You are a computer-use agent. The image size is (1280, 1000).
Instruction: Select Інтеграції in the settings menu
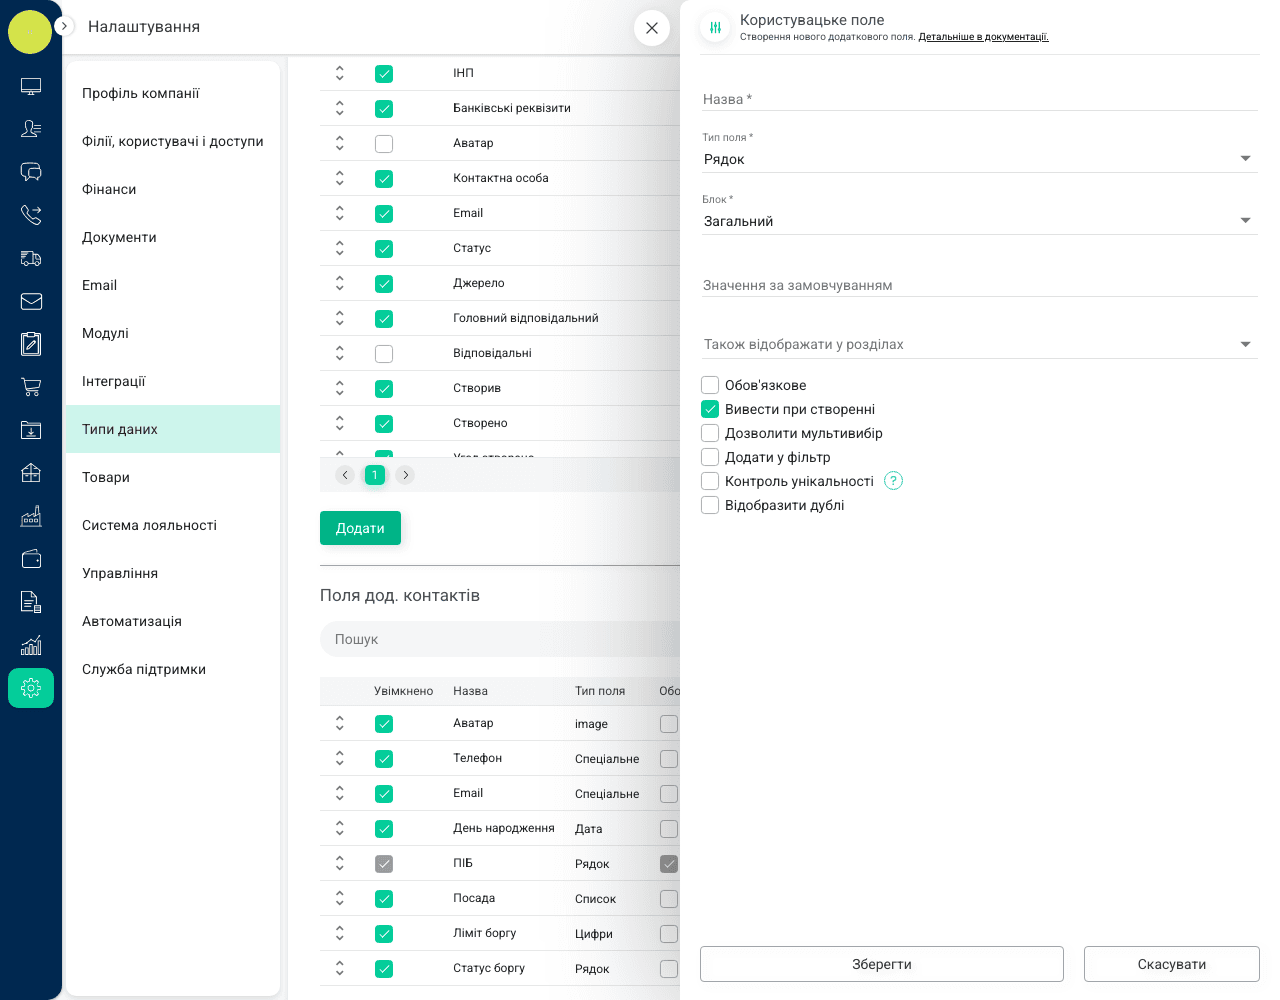coord(173,381)
